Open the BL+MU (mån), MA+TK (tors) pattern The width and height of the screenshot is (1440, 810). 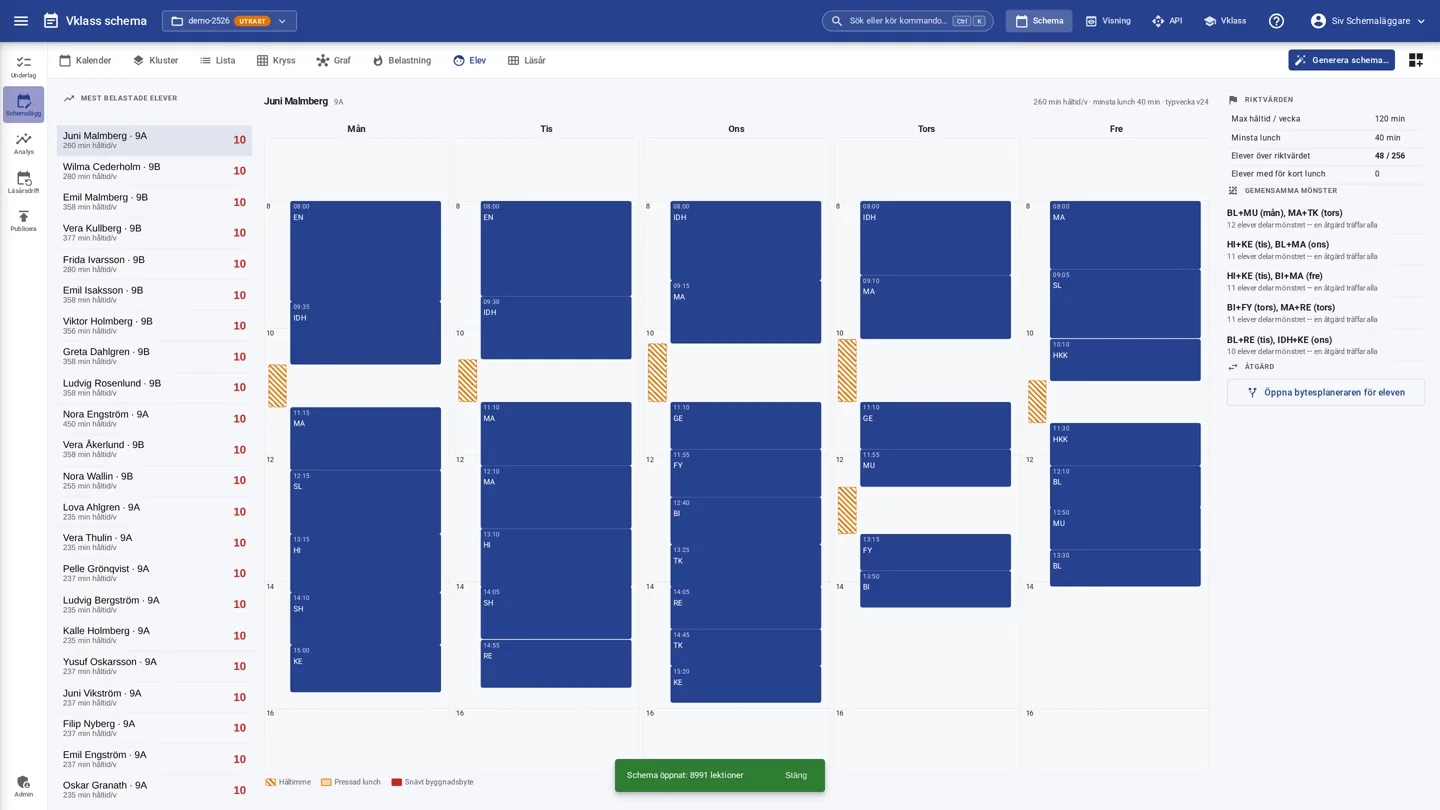coord(1325,218)
